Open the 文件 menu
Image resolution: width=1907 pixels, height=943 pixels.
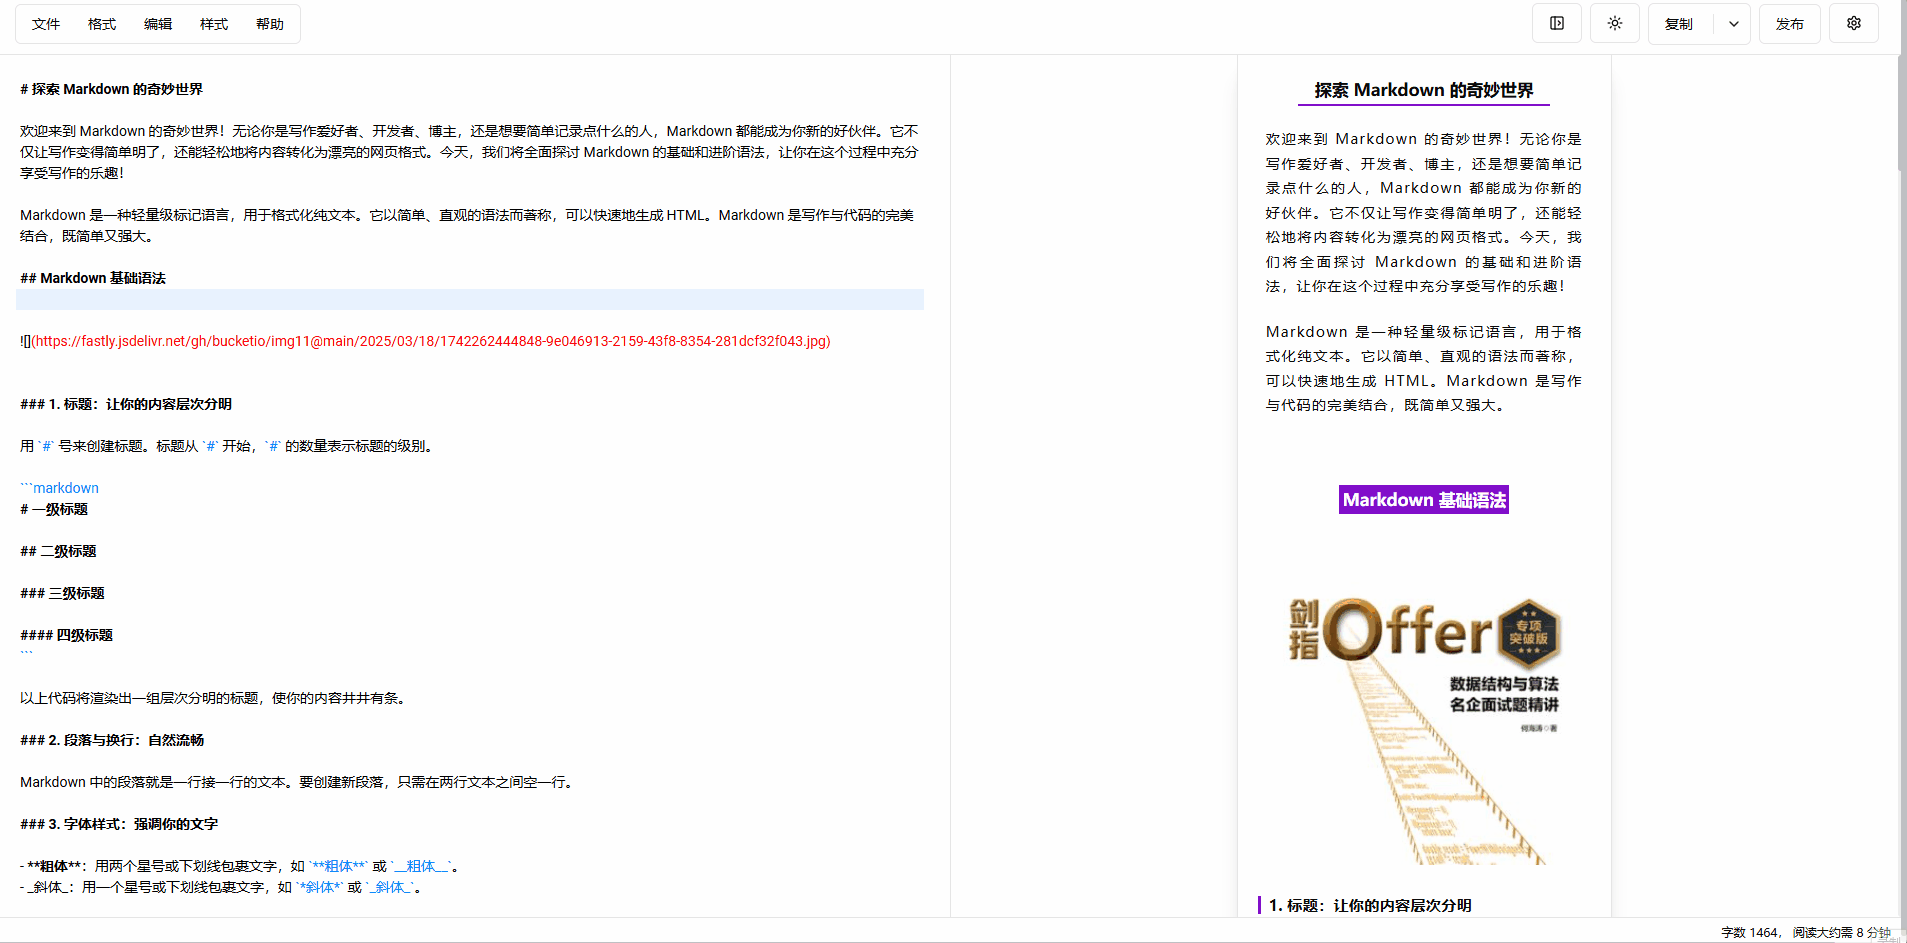tap(45, 23)
